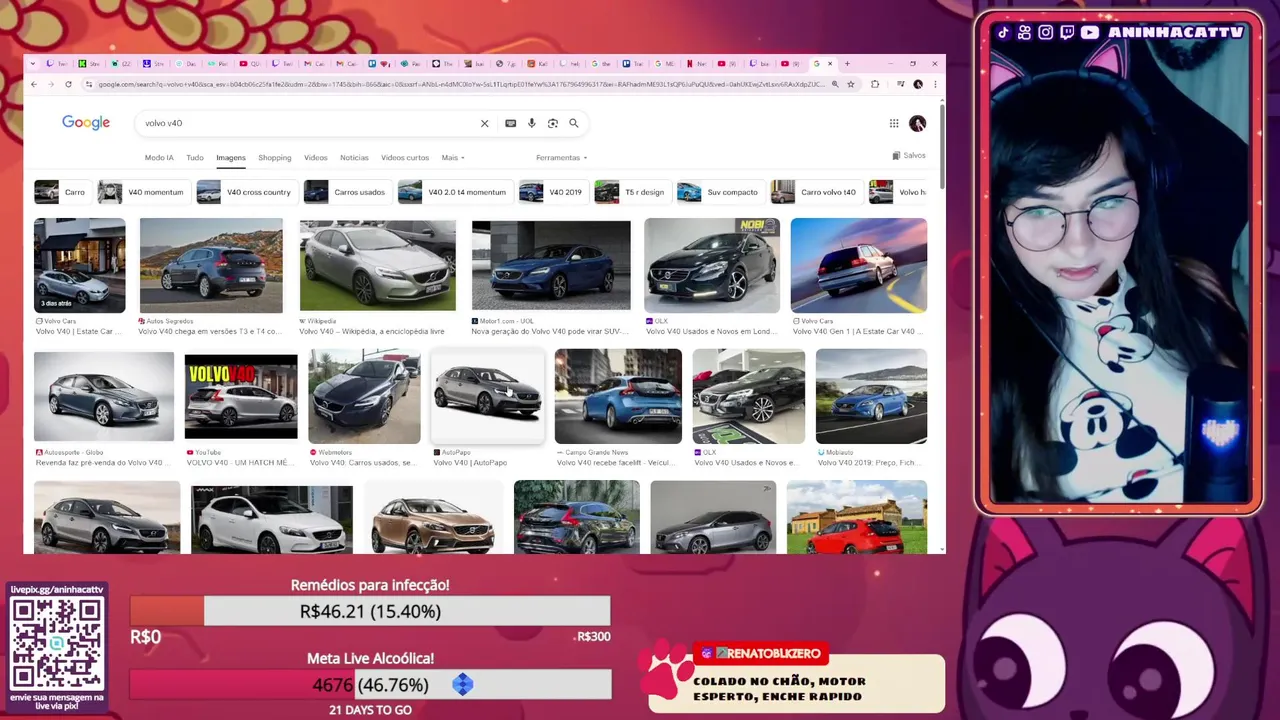Open the Google account profile picture

tap(918, 123)
